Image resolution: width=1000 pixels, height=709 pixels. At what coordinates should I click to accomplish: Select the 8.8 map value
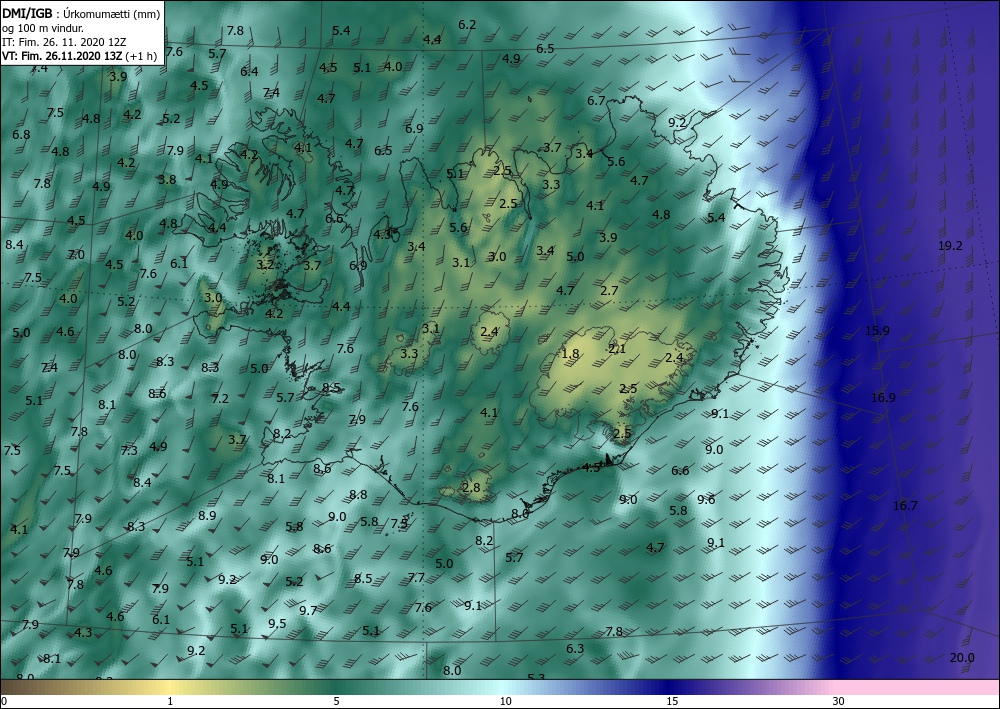click(x=358, y=495)
